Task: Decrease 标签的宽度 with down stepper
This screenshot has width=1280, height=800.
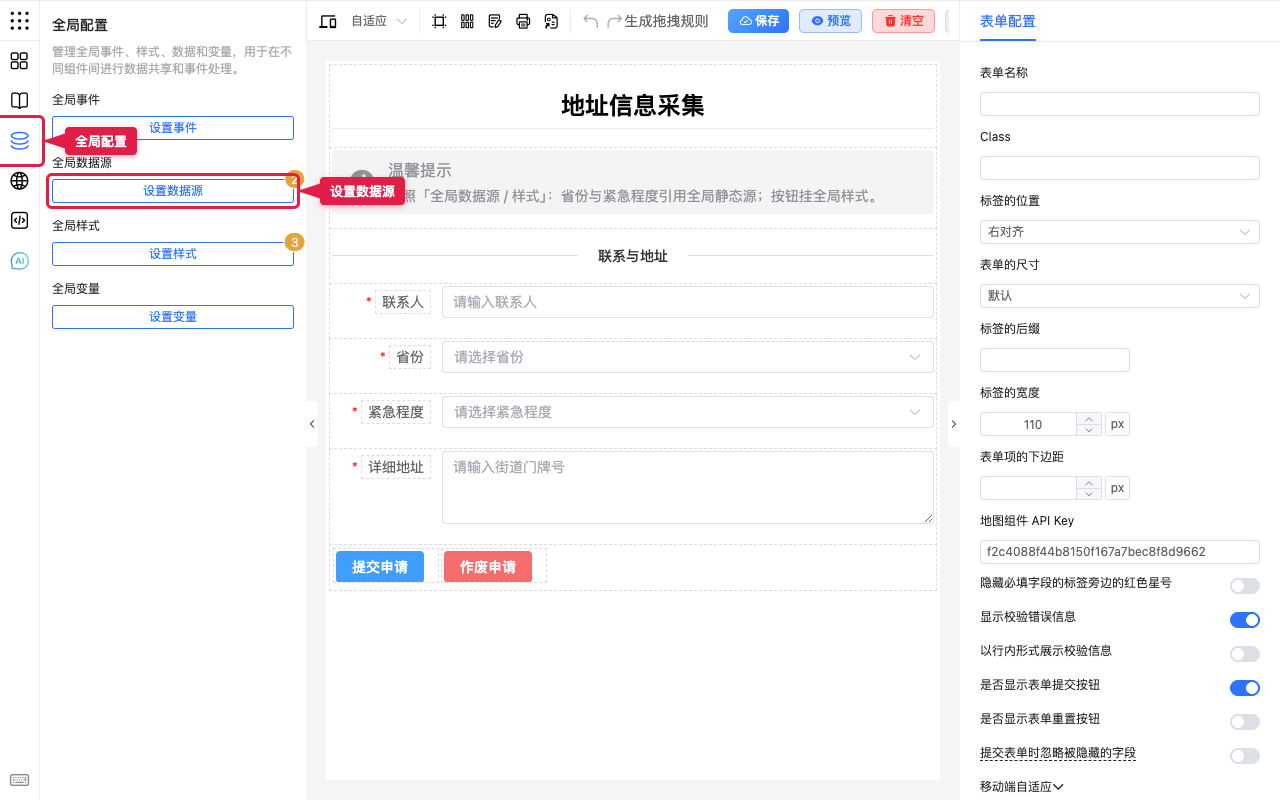Action: [x=1088, y=430]
